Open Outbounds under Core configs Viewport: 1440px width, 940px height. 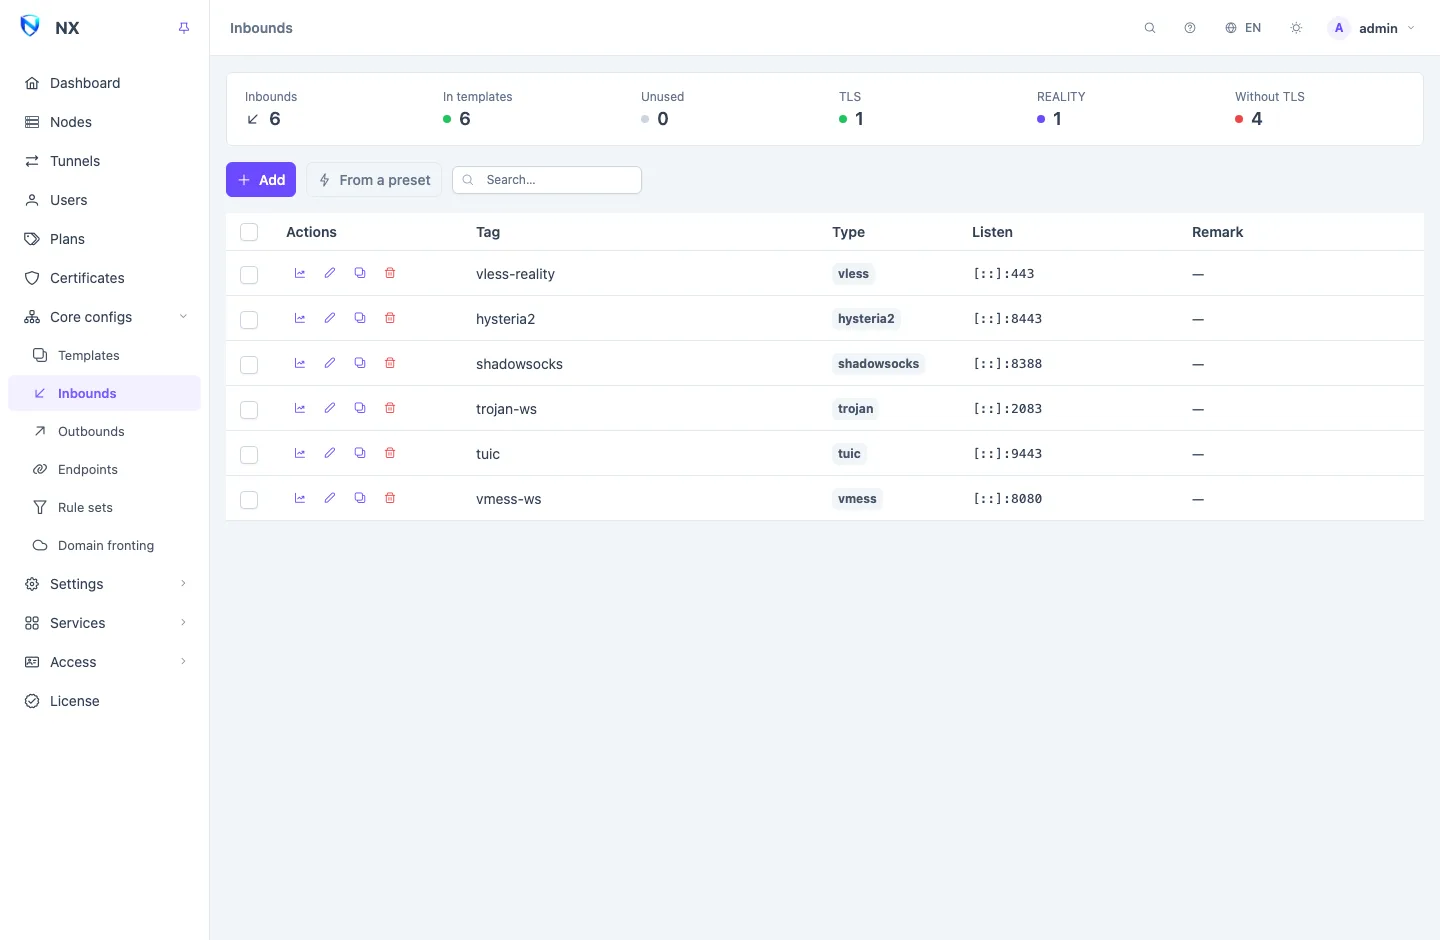pos(105,431)
